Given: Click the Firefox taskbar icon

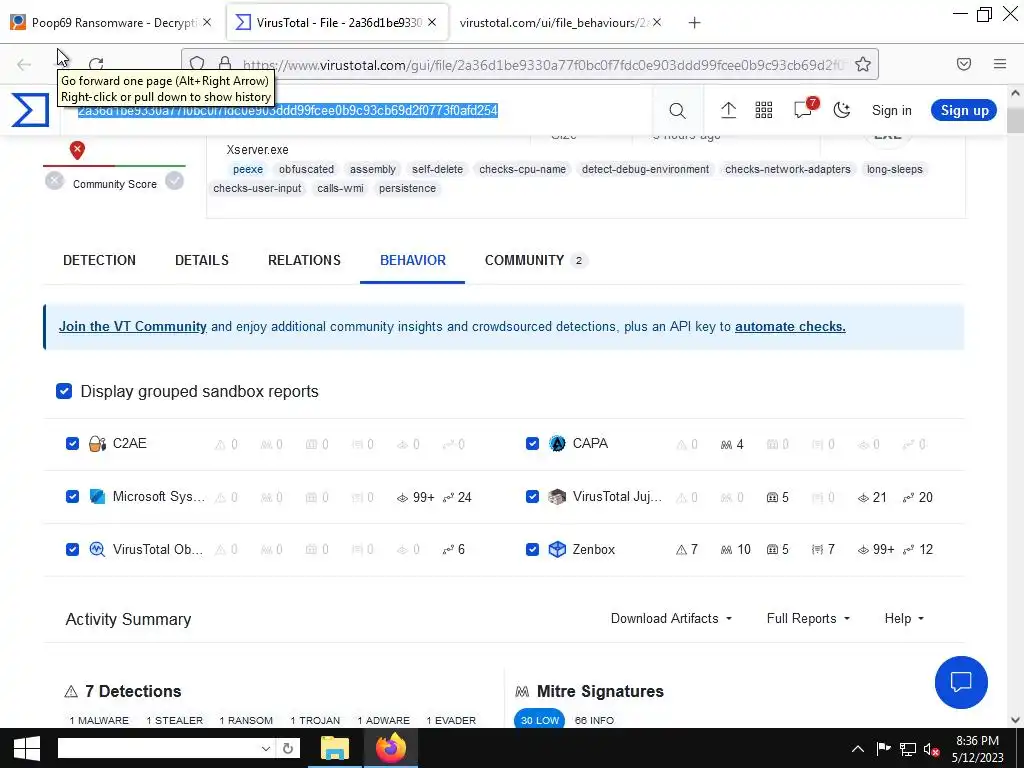Looking at the screenshot, I should (x=391, y=748).
